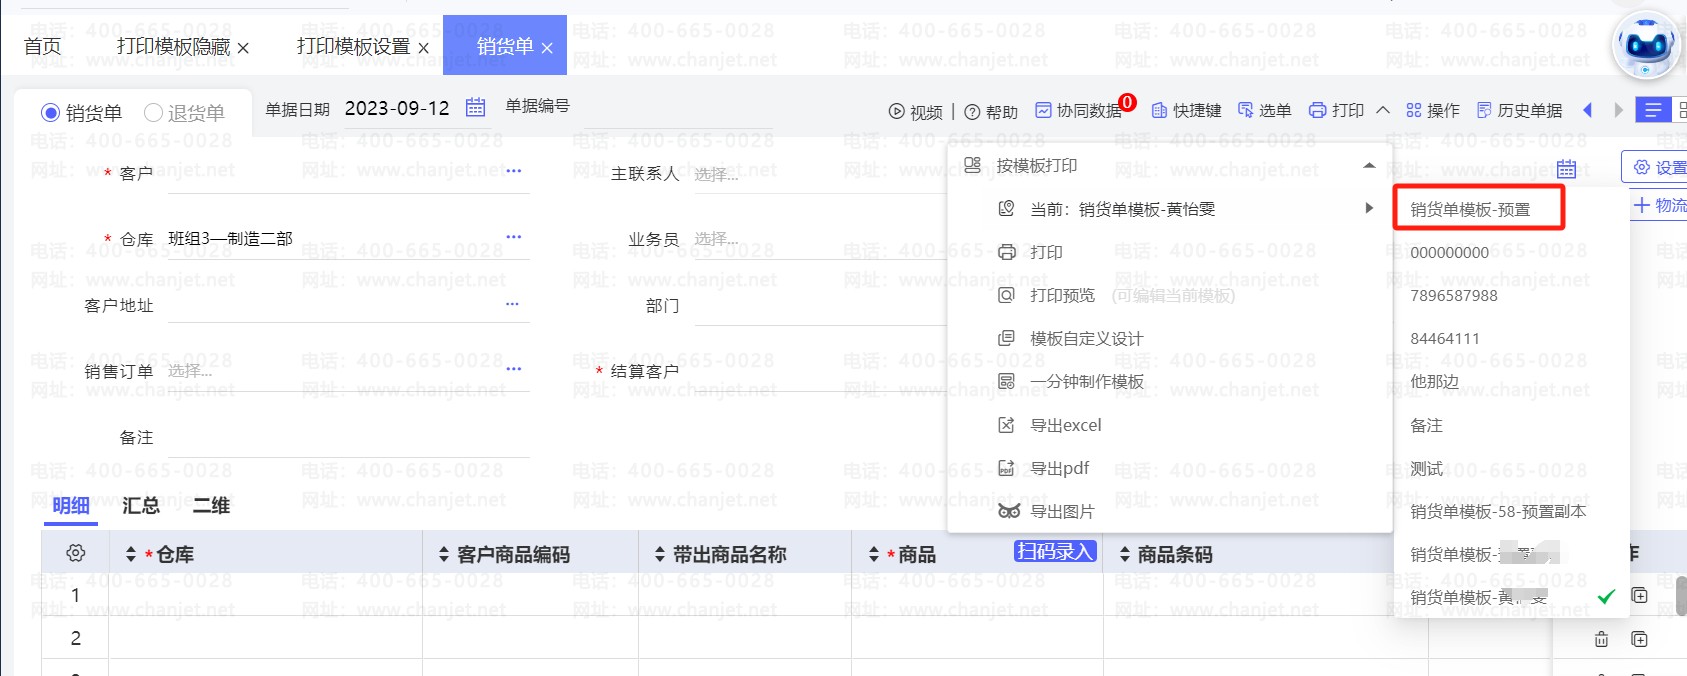This screenshot has height=676, width=1687.
Task: Open 帮助 help
Action: [992, 111]
